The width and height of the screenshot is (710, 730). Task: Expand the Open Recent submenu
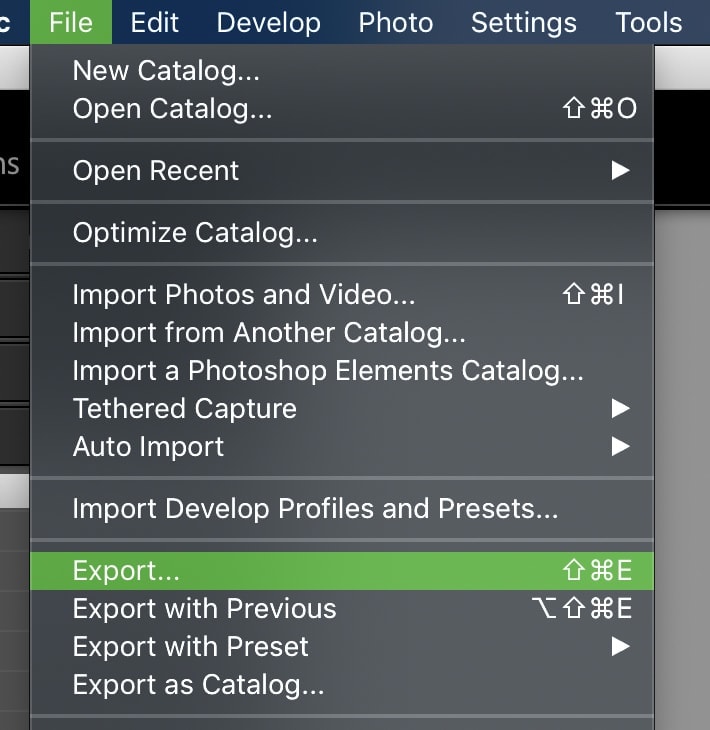342,170
